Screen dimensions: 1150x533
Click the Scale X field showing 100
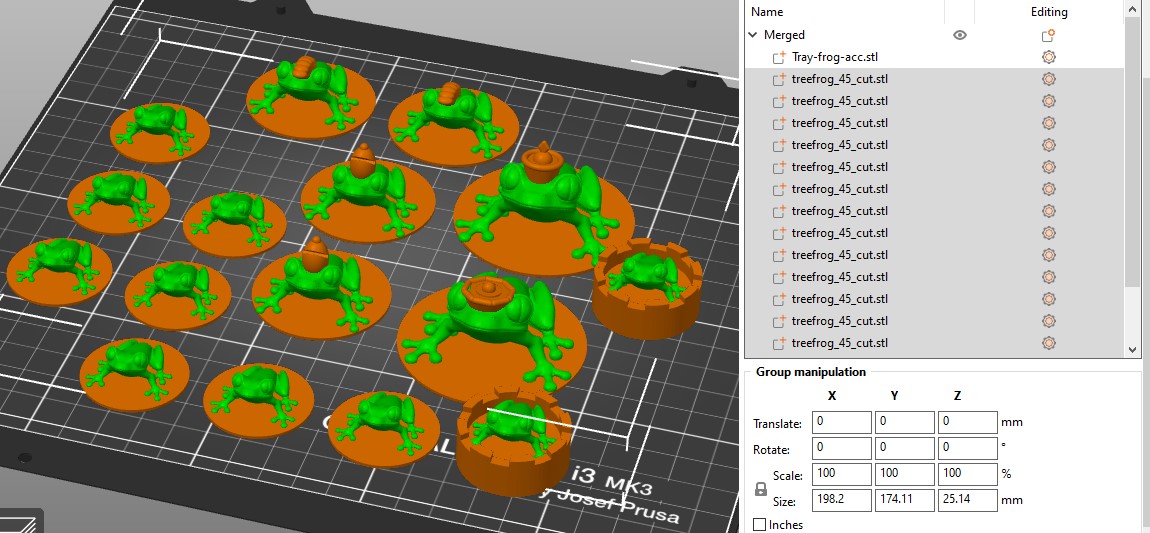tap(841, 474)
